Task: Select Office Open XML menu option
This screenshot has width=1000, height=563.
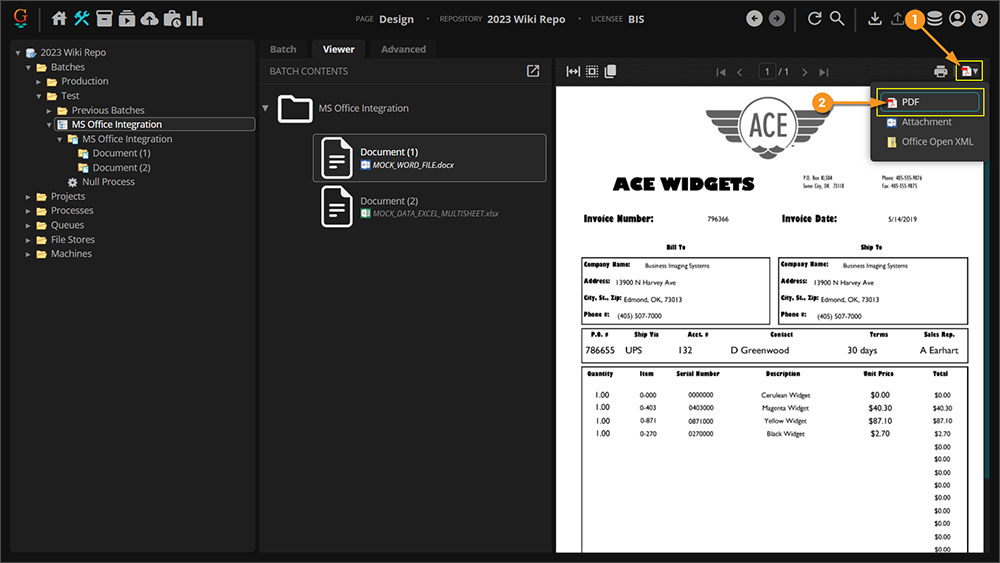Action: (x=936, y=142)
